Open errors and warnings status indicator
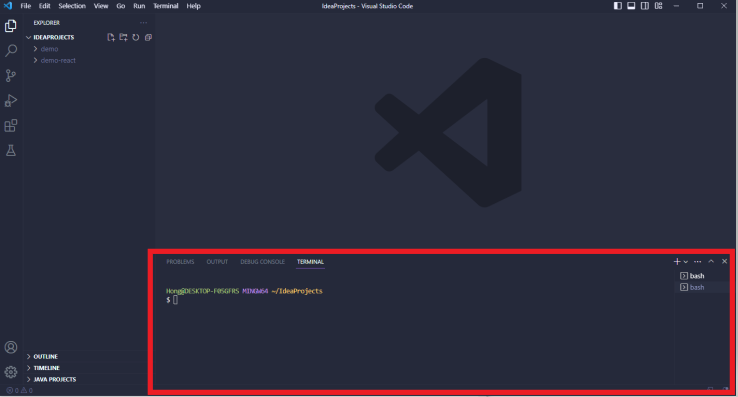 tap(19, 390)
